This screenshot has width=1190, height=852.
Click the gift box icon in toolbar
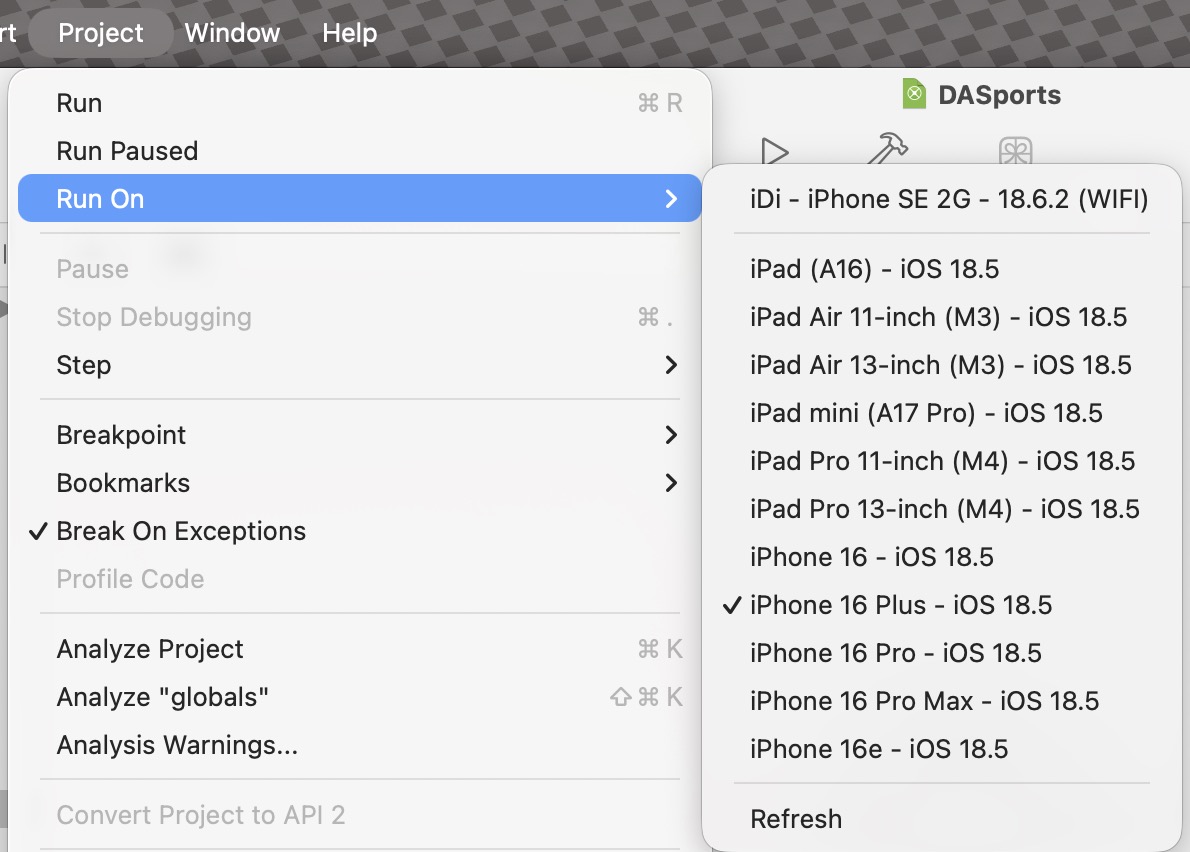(1015, 151)
